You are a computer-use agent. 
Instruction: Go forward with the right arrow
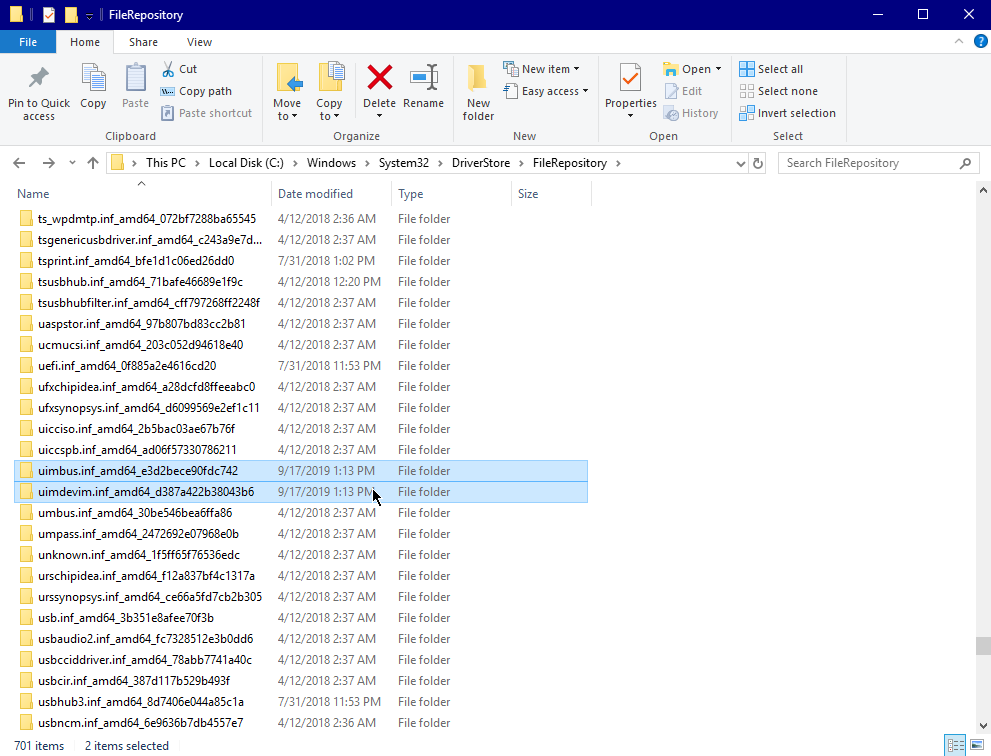[49, 163]
